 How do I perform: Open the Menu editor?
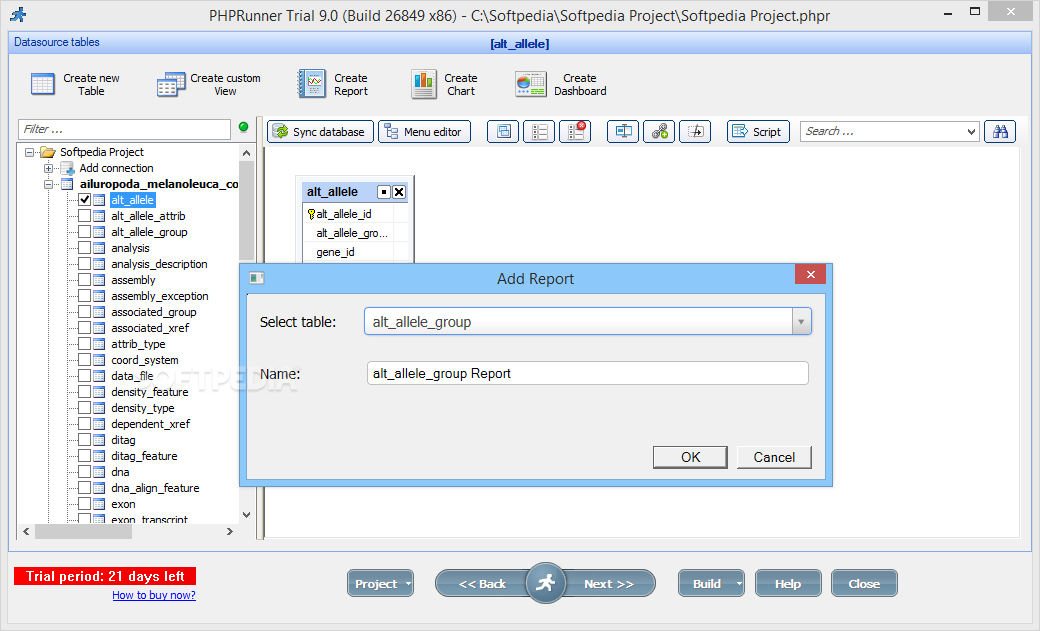[424, 131]
